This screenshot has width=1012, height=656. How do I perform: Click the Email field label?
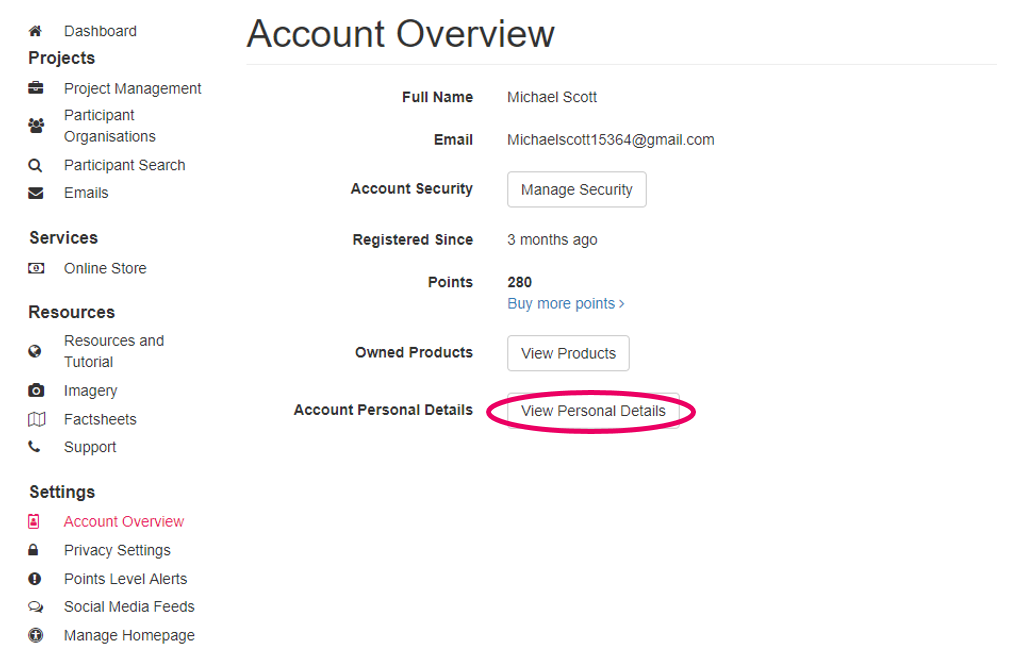click(454, 139)
